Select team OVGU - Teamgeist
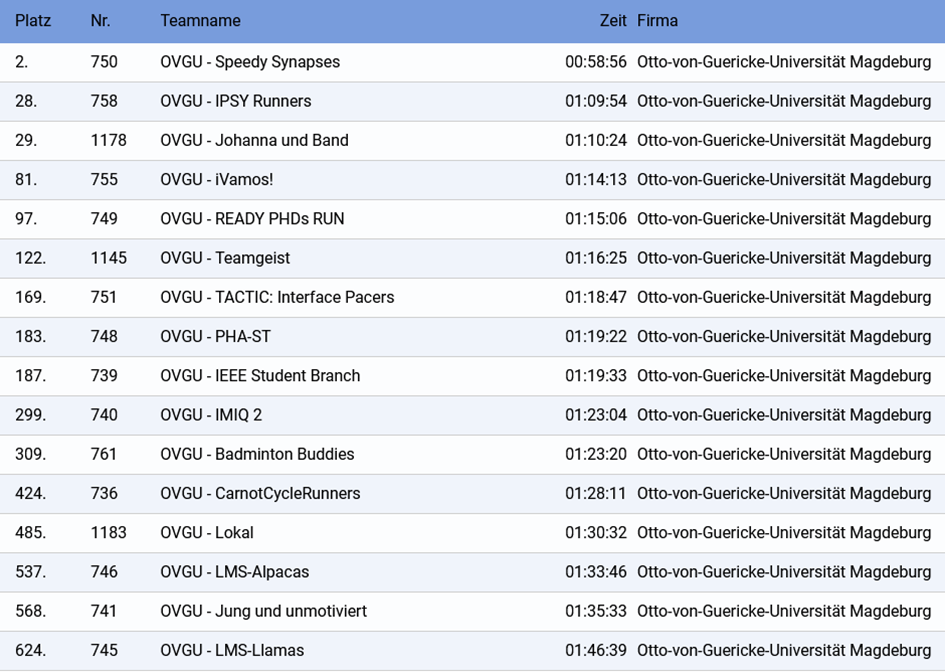Viewport: 945px width, 672px height. coord(225,258)
